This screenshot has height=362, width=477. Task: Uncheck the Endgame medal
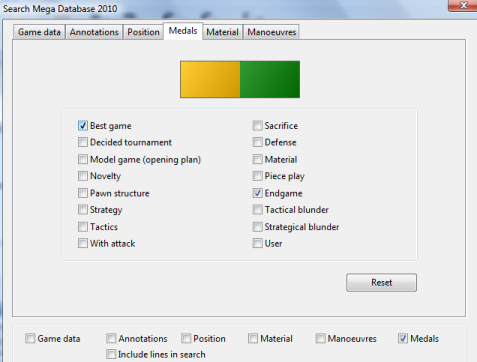257,193
